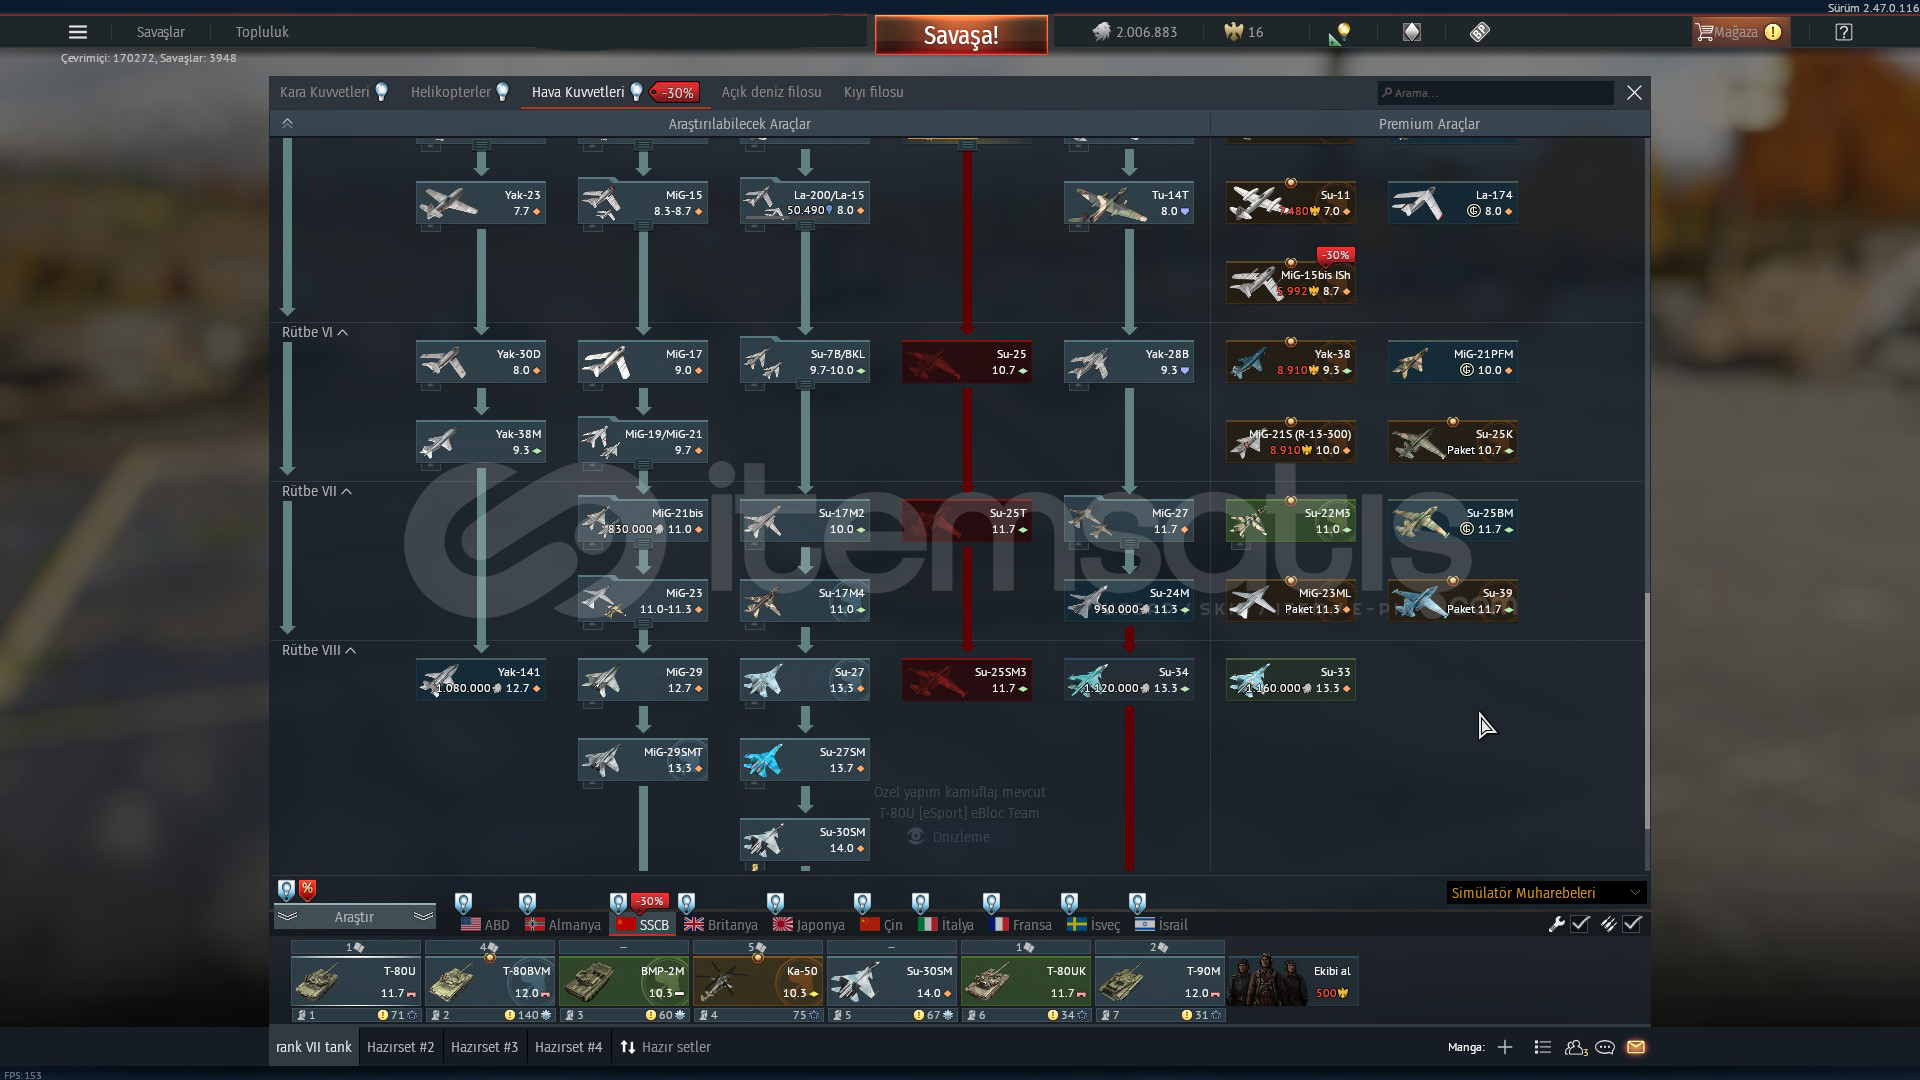
Task: Select the Su-33 aircraft
Action: [1291, 679]
